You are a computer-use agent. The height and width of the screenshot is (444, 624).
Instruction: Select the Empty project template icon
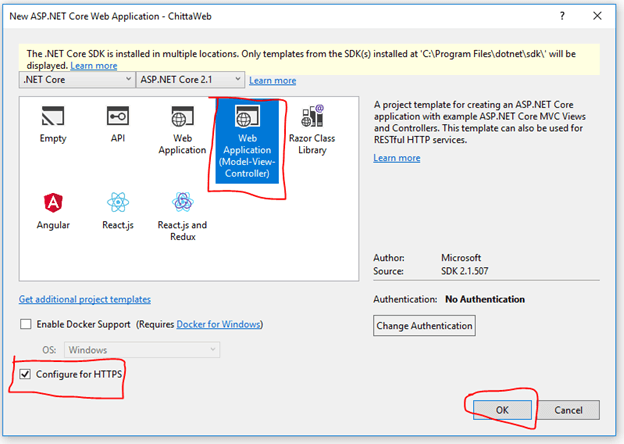click(x=53, y=117)
